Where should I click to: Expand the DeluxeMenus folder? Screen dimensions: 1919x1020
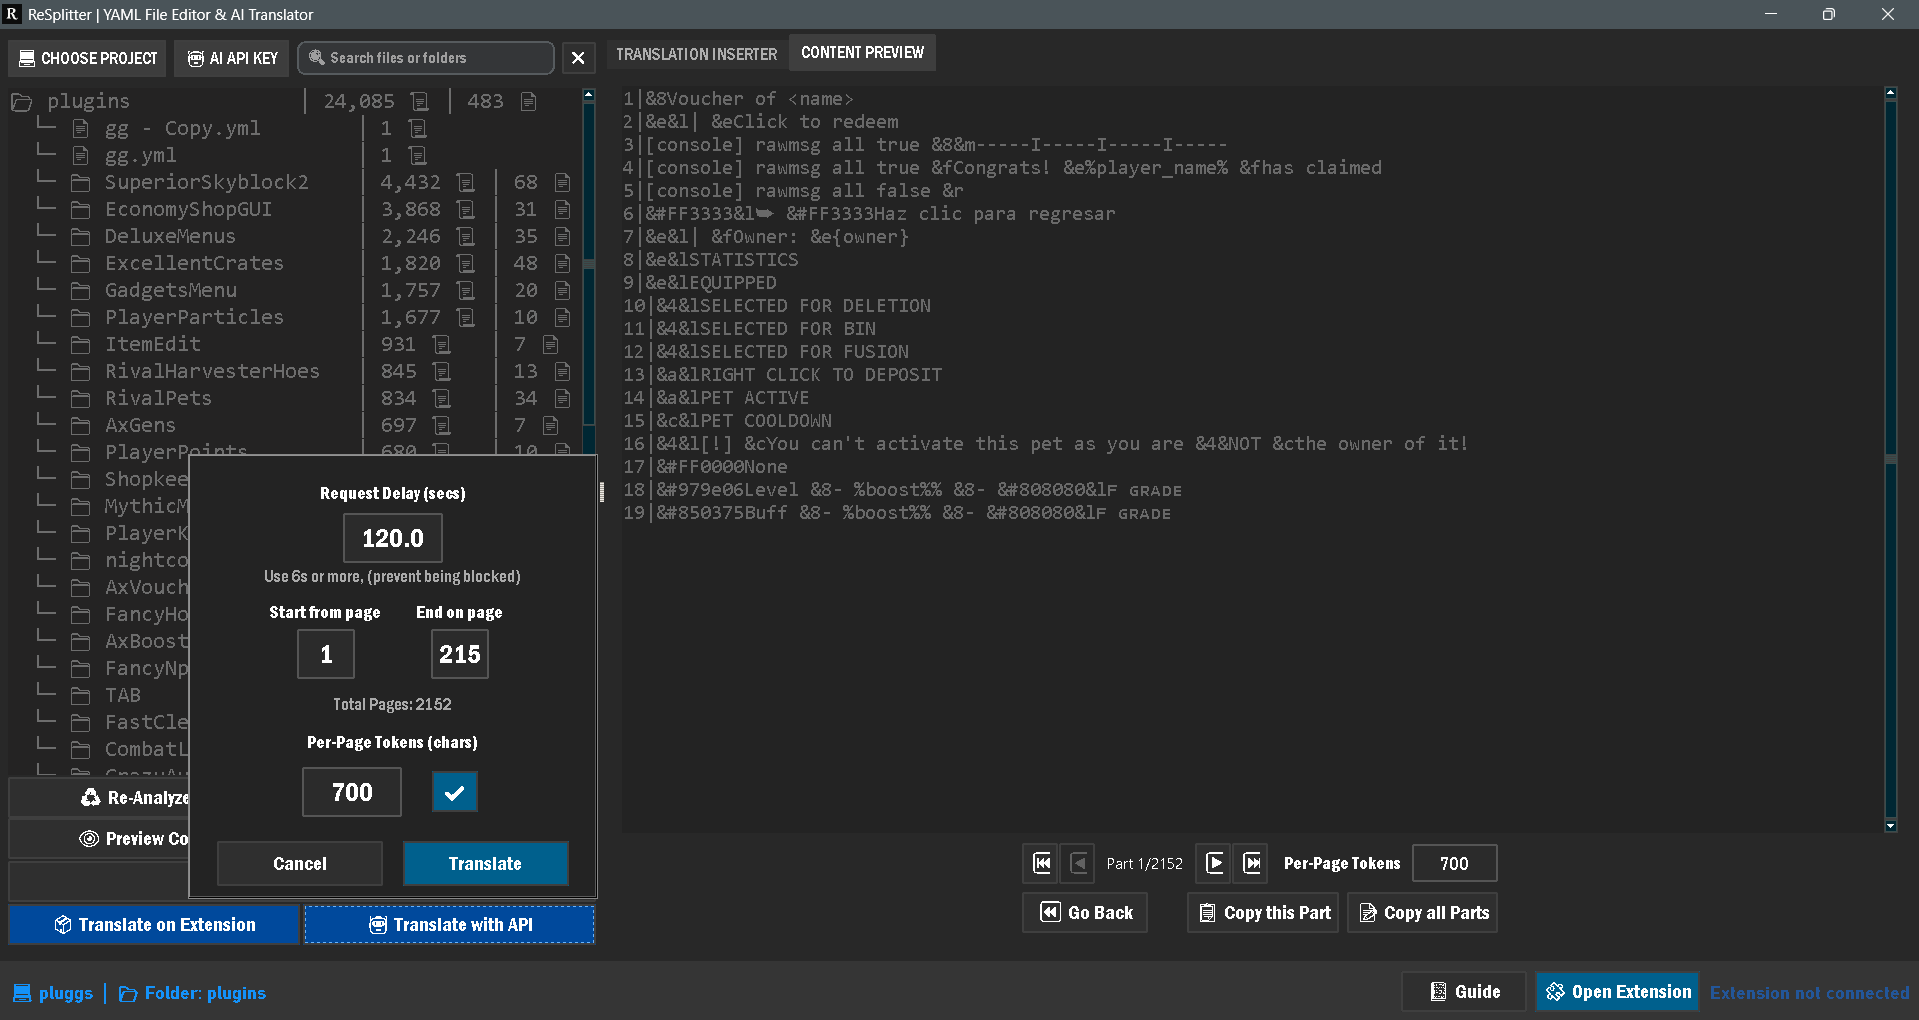pyautogui.click(x=170, y=236)
